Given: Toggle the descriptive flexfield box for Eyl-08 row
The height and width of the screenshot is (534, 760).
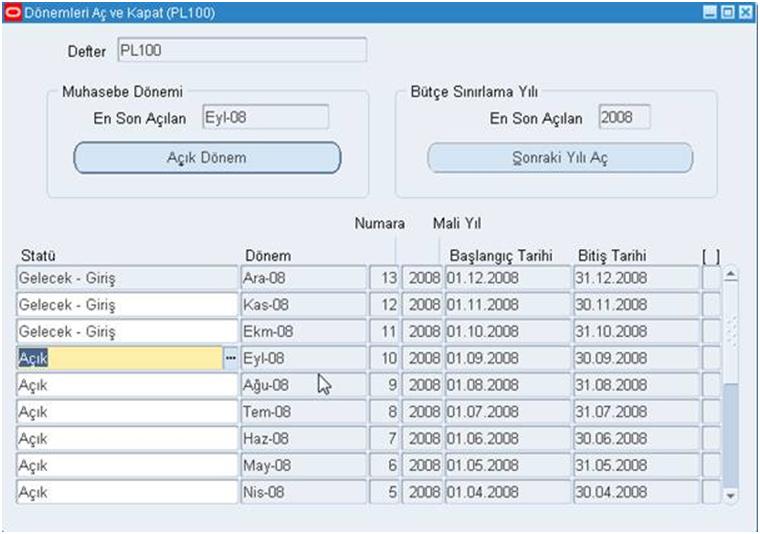Looking at the screenshot, I should coord(710,358).
